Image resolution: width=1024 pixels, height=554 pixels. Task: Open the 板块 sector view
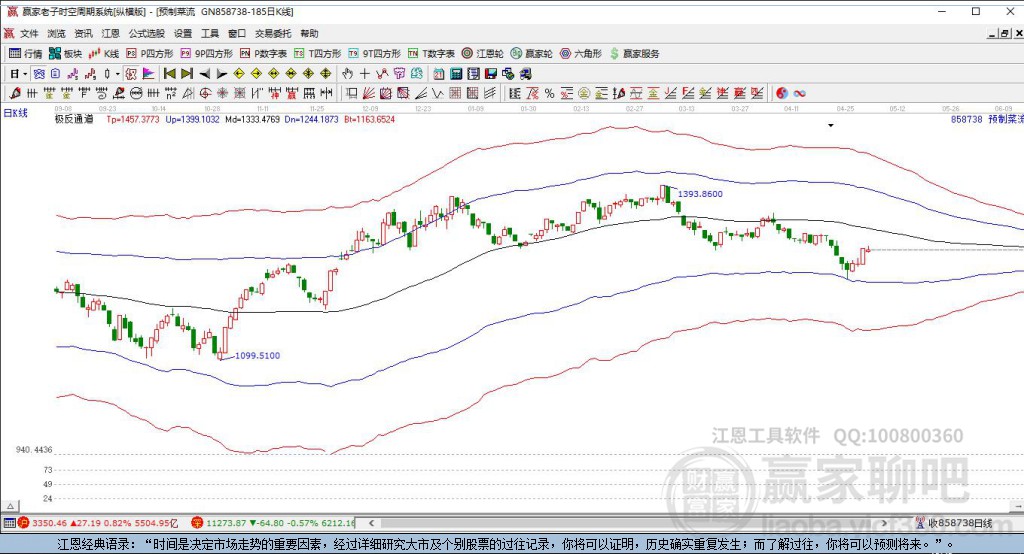tap(65, 54)
